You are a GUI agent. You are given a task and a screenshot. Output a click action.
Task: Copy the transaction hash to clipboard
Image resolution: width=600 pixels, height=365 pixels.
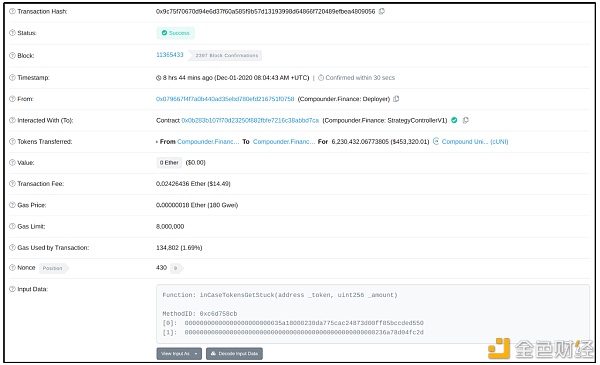point(382,11)
